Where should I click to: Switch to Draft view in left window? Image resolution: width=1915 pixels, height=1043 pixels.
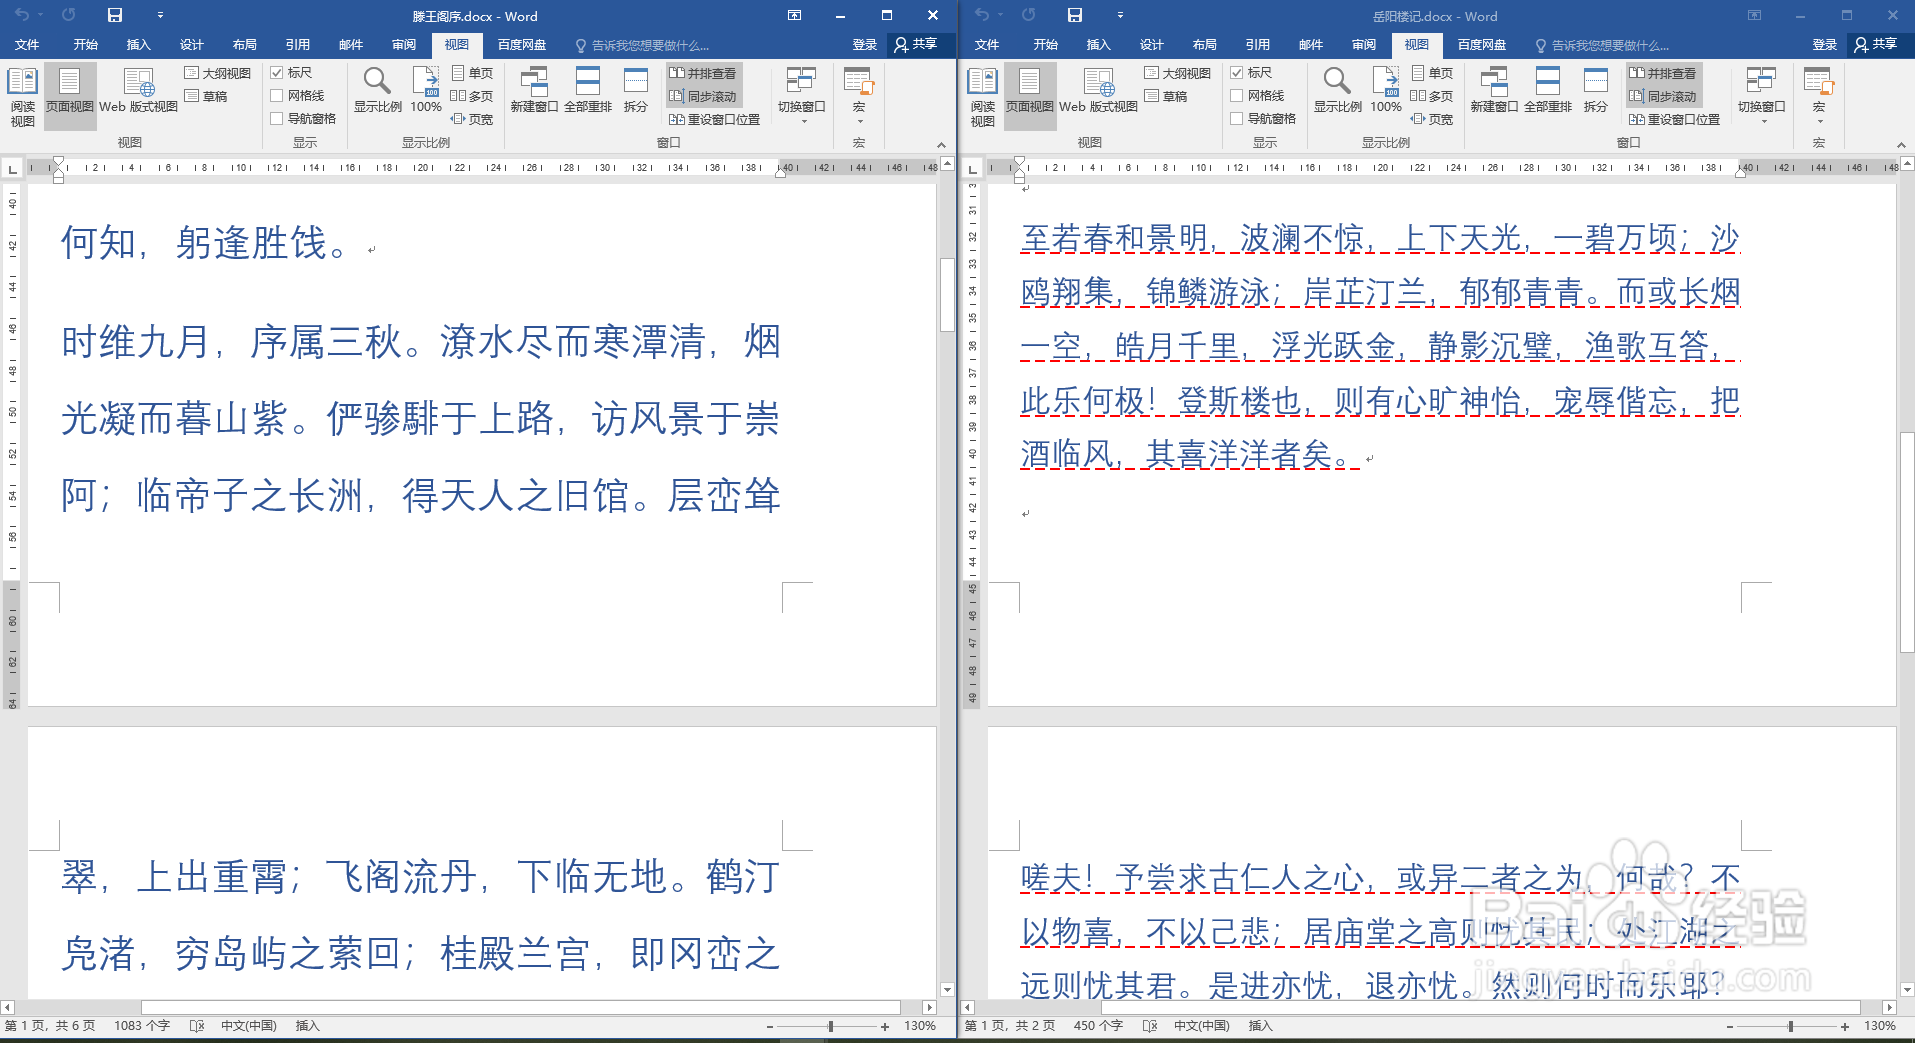point(207,96)
